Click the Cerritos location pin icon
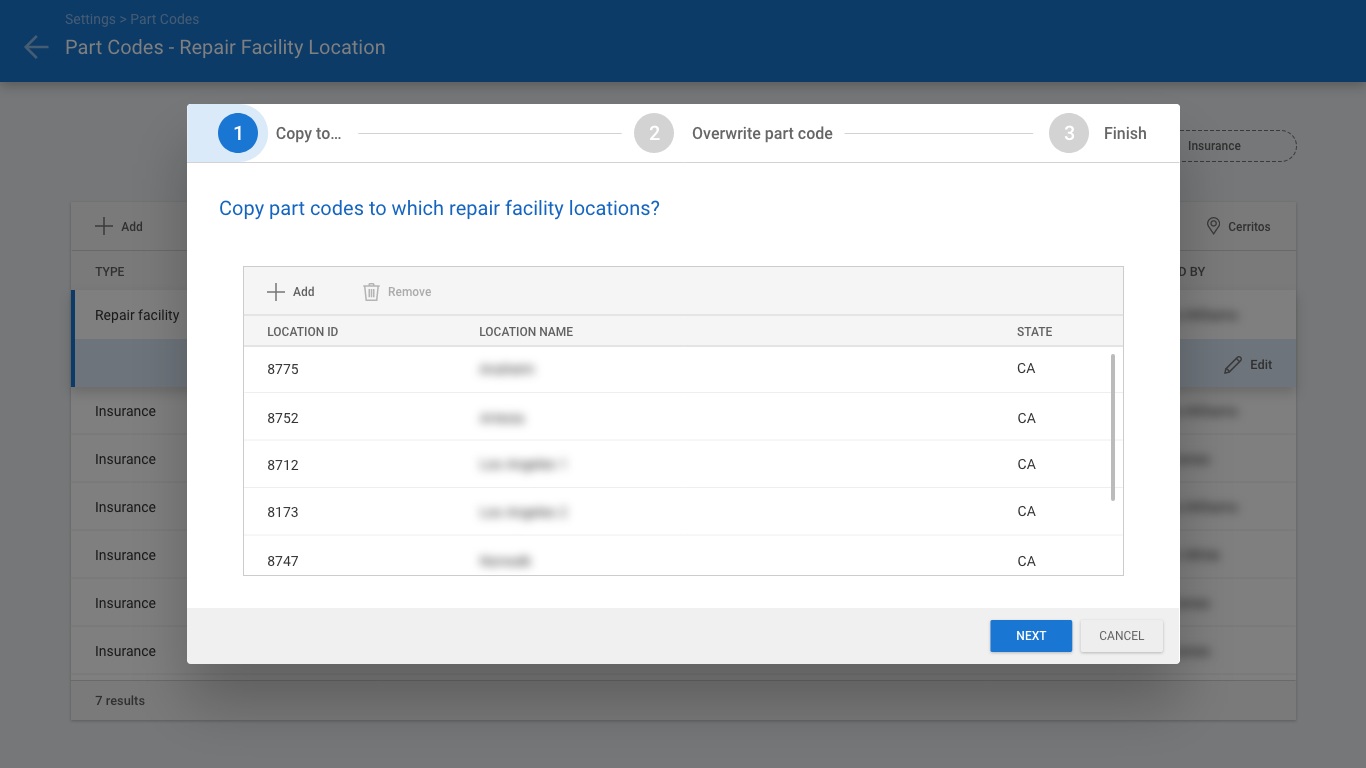The width and height of the screenshot is (1366, 768). 1214,226
